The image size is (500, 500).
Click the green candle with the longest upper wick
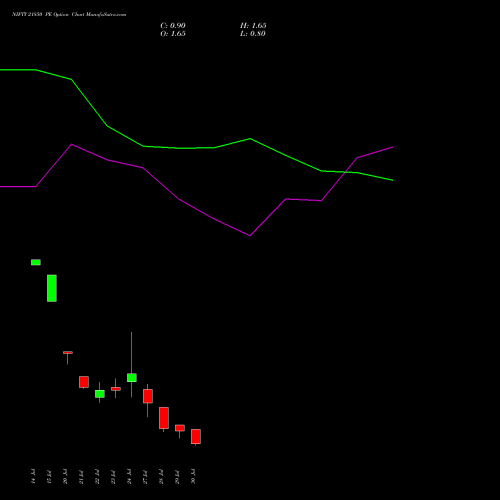(132, 378)
